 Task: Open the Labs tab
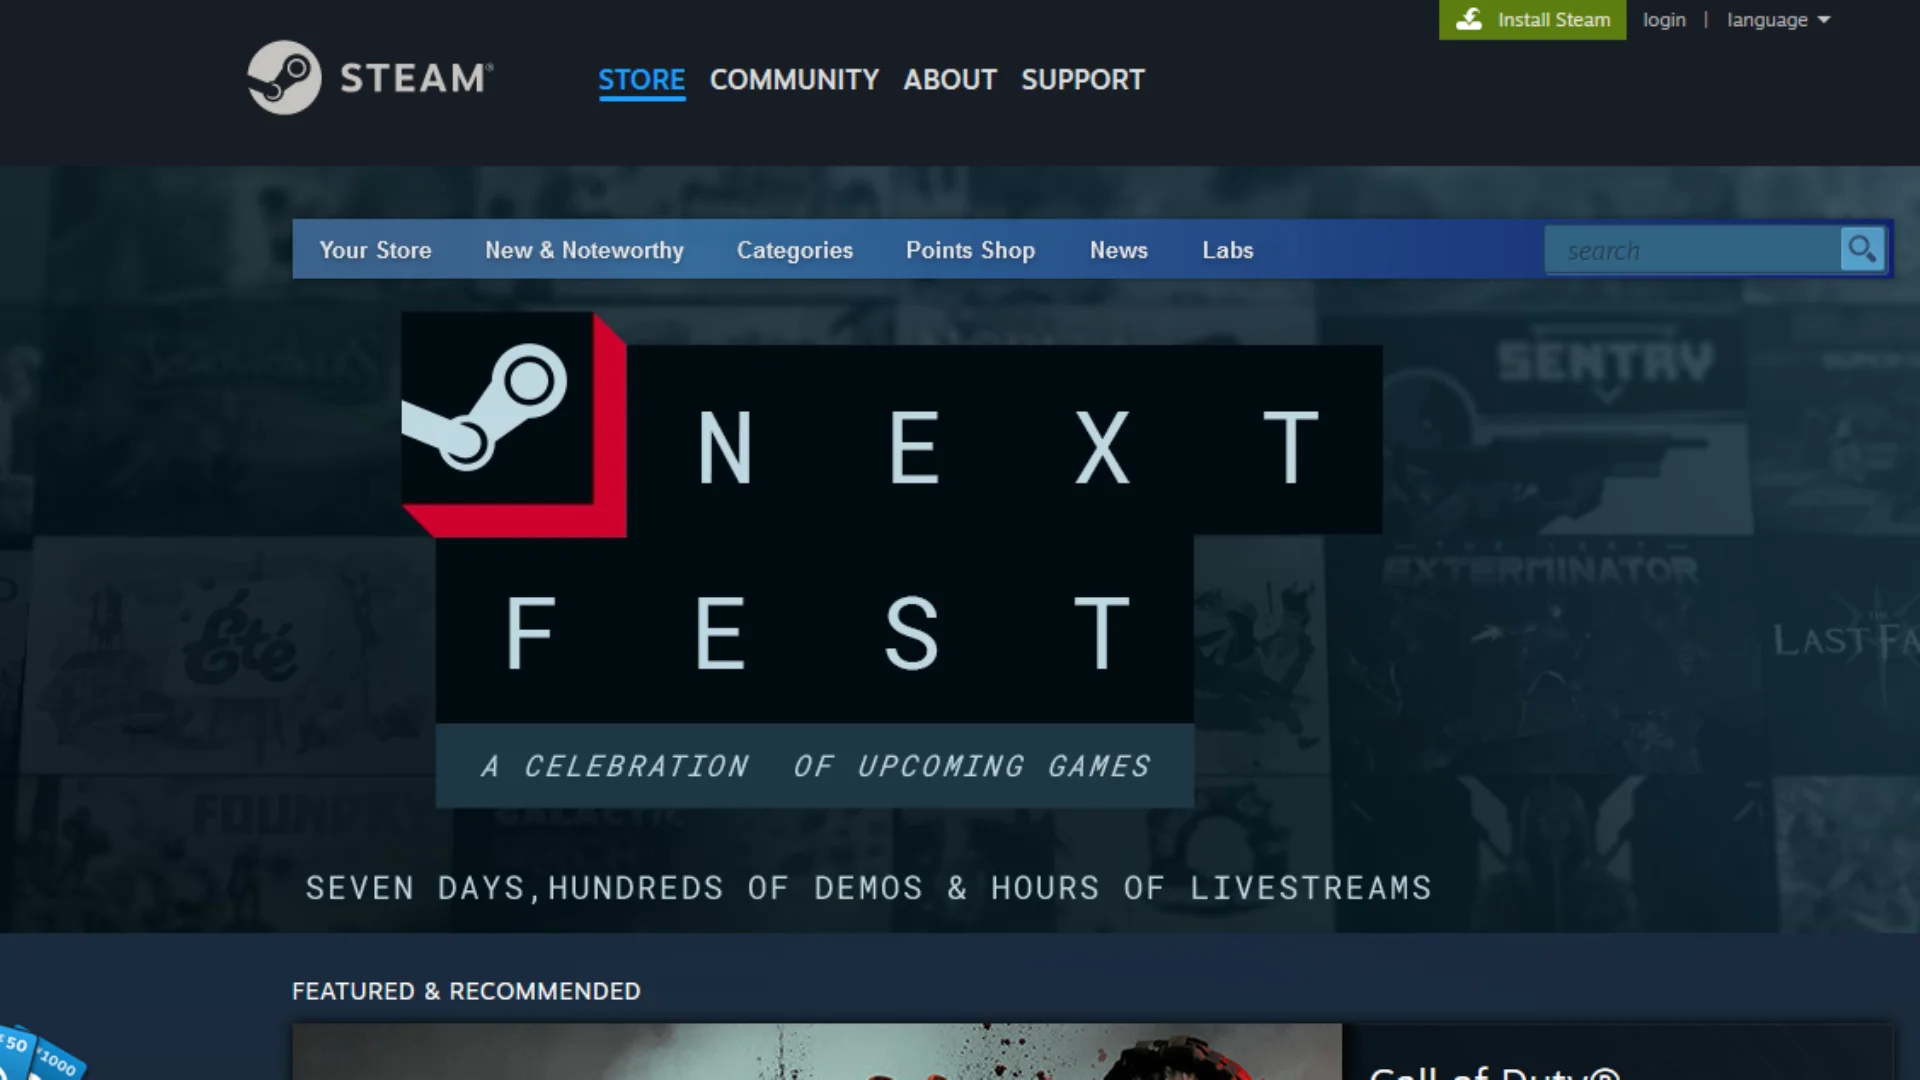(1227, 250)
